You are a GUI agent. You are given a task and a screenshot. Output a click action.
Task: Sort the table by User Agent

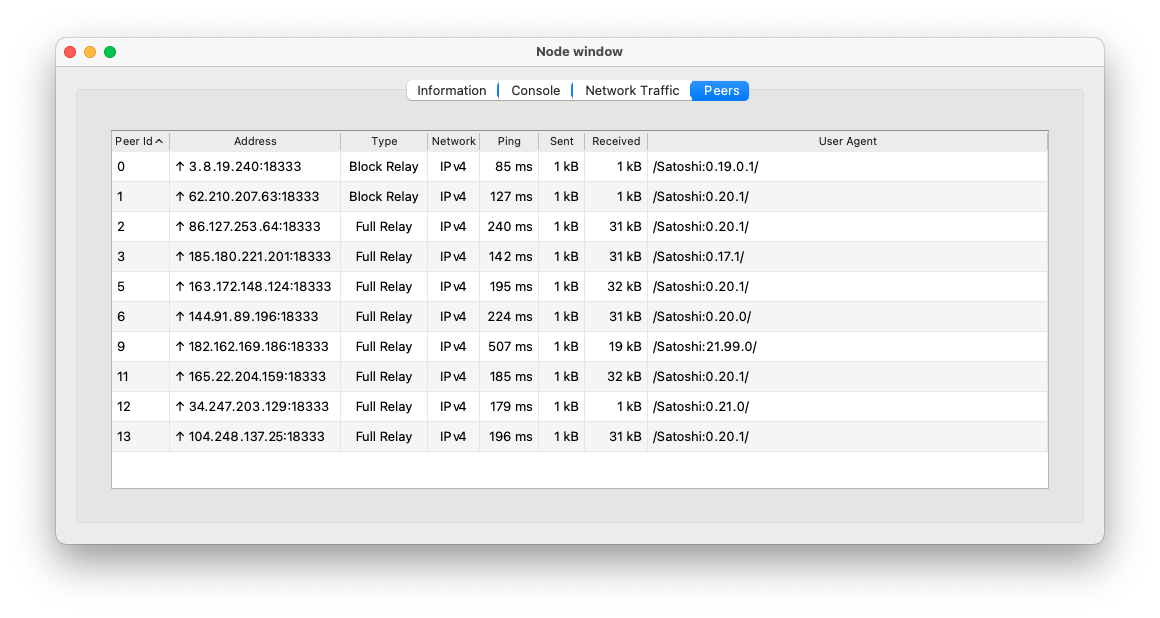coord(847,141)
